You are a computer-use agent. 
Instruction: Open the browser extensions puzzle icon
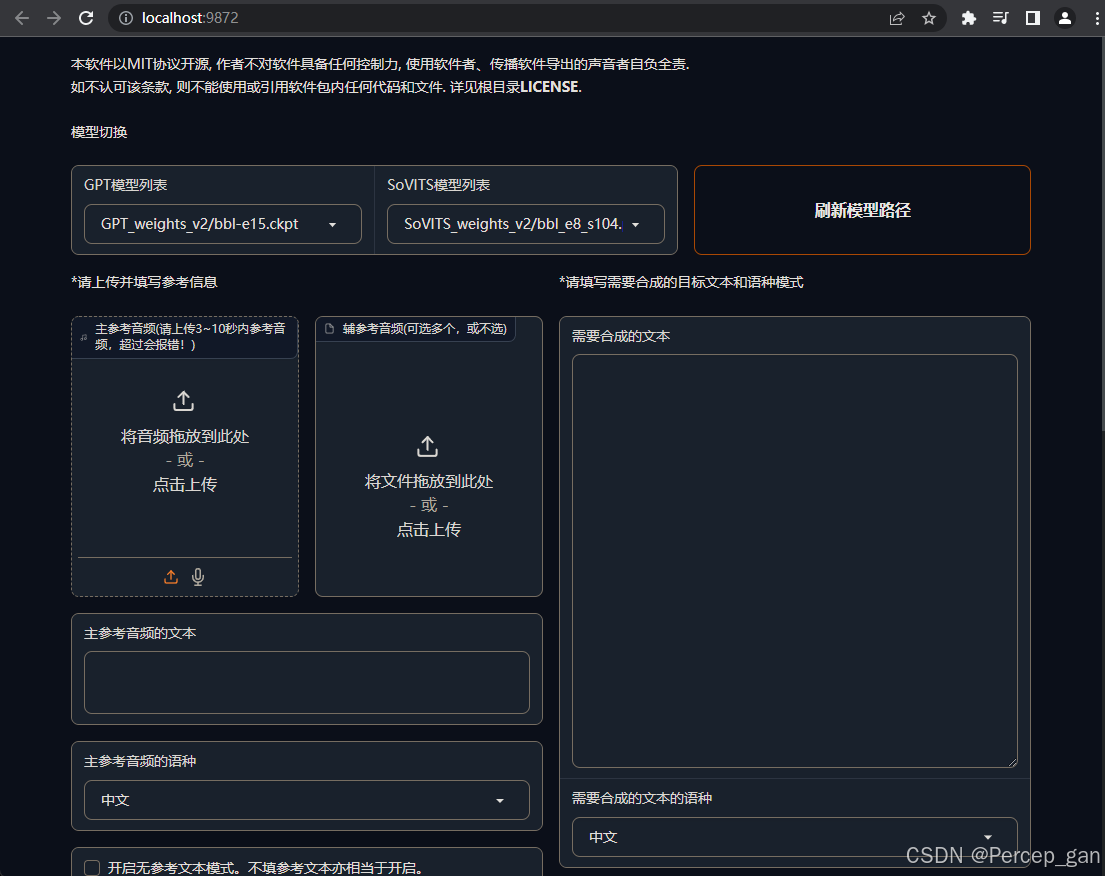point(968,18)
